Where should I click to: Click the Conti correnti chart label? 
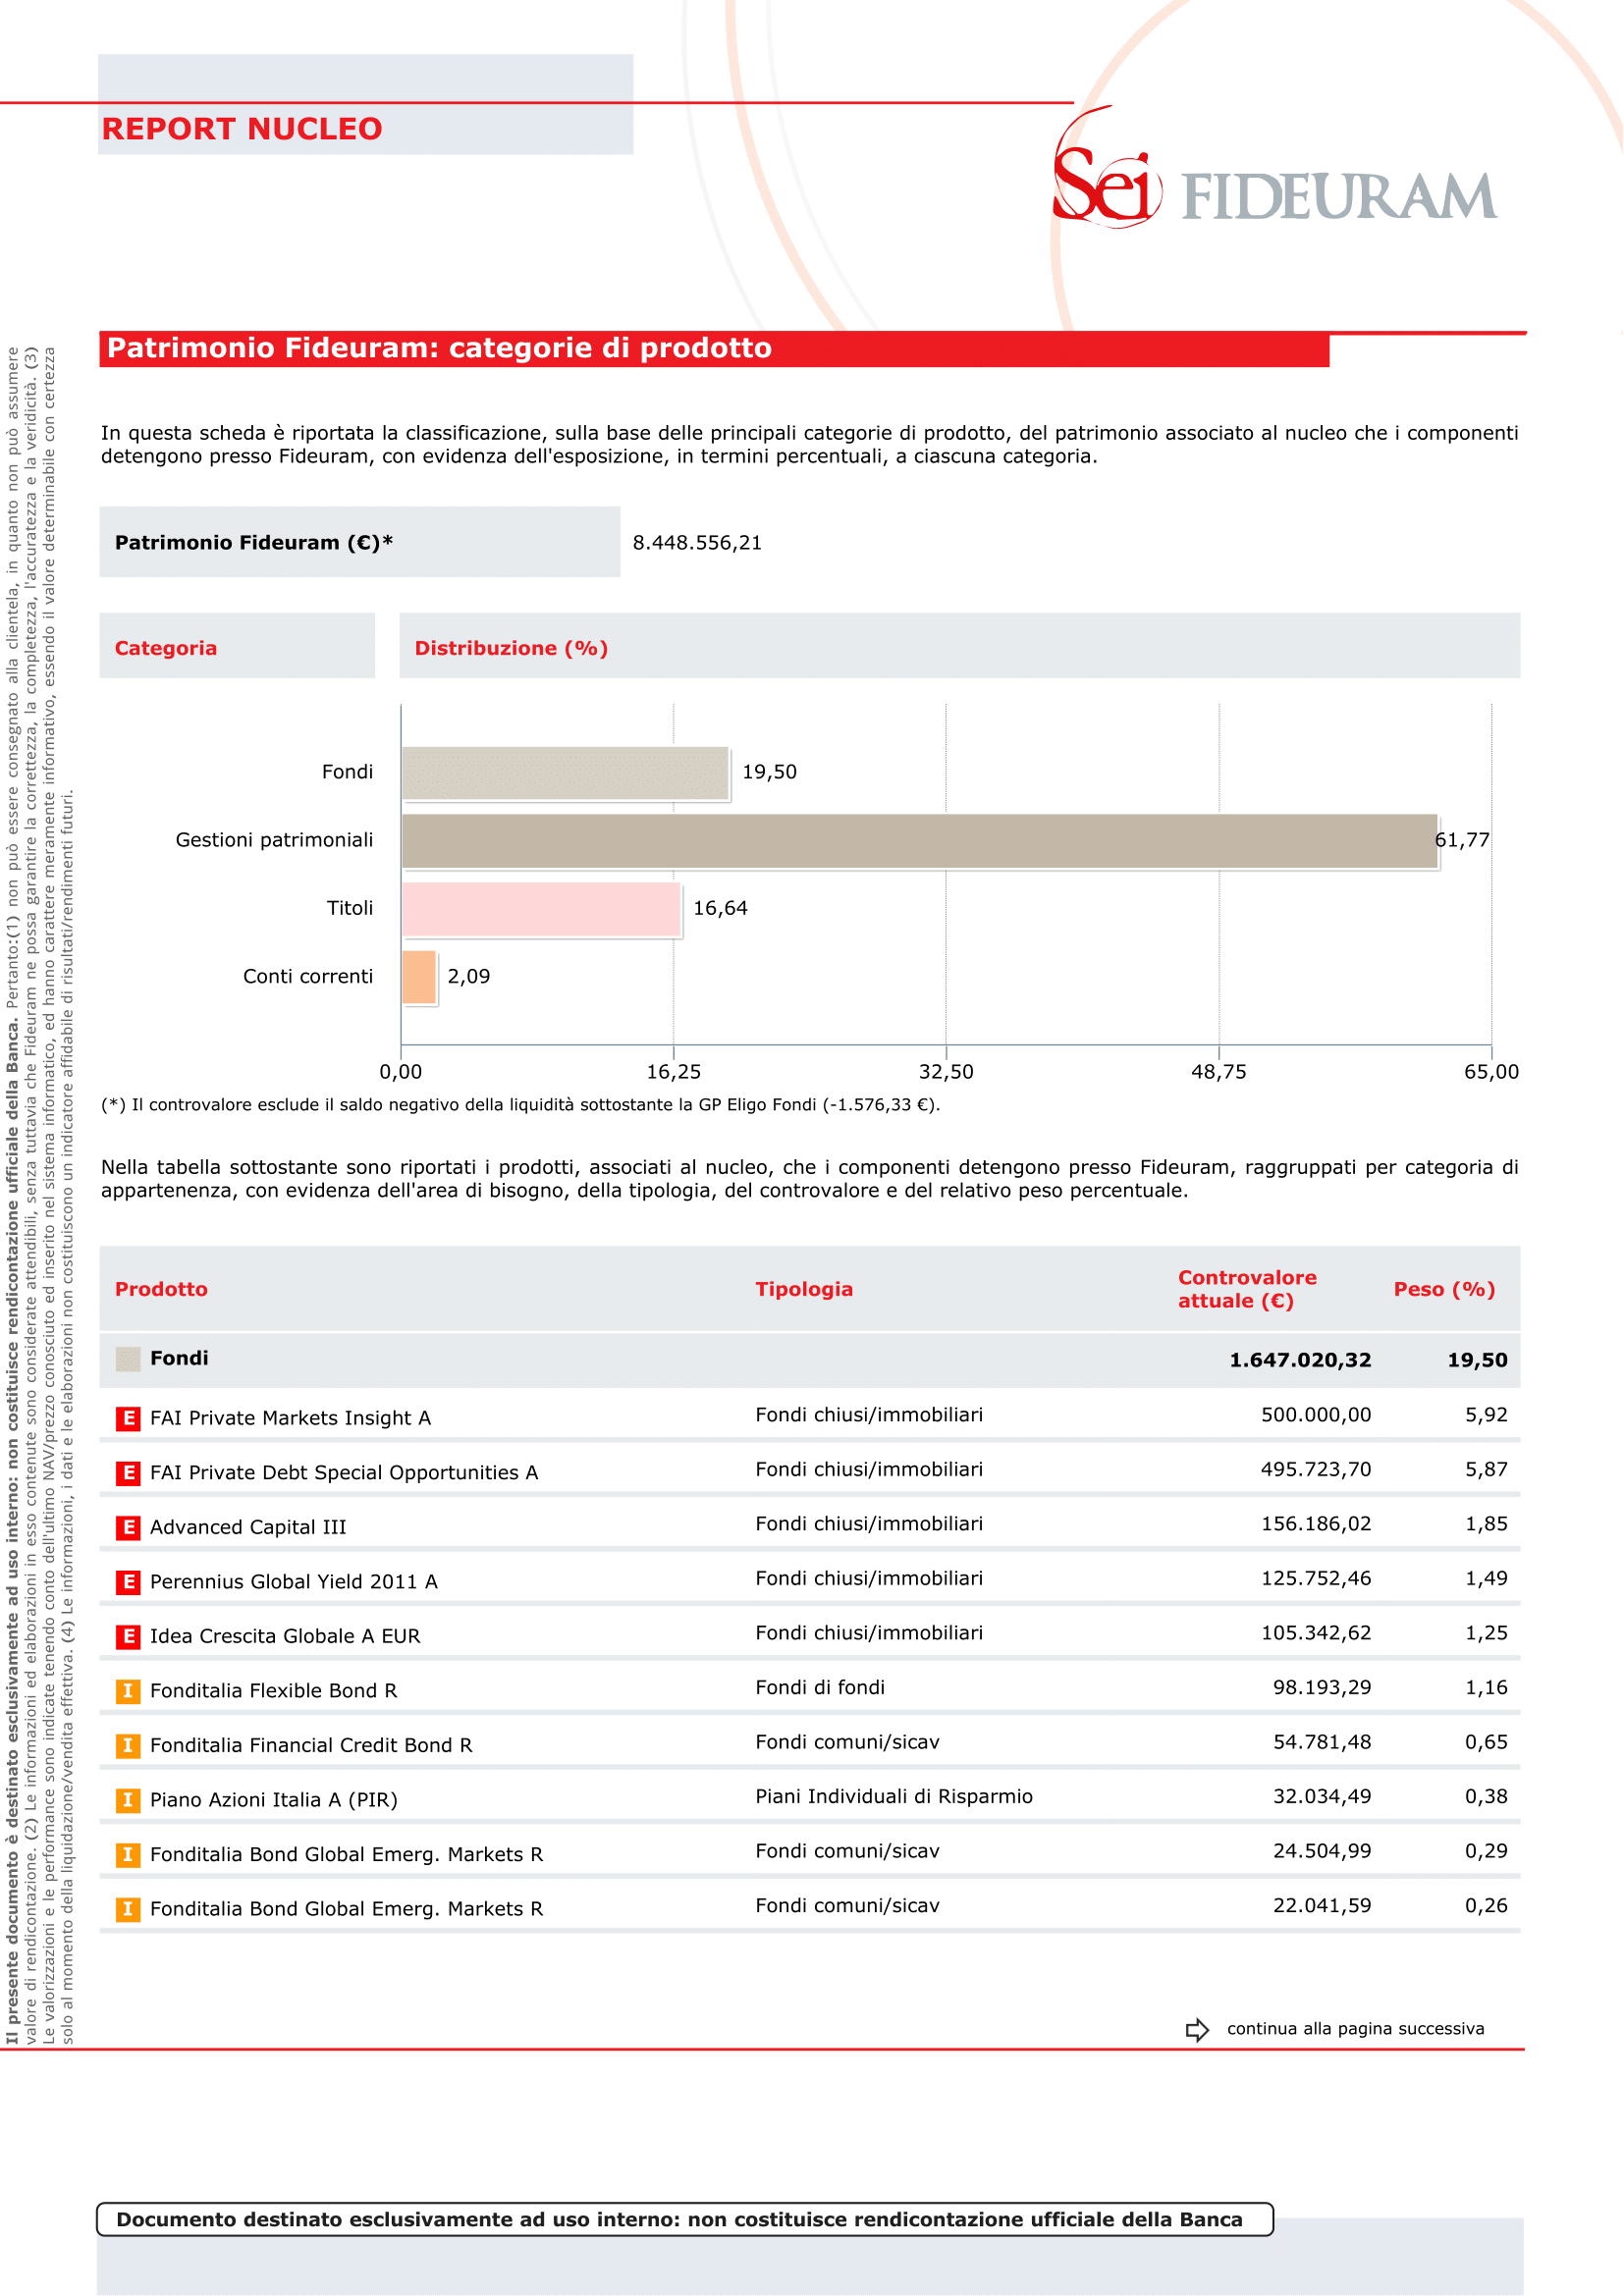pyautogui.click(x=308, y=976)
